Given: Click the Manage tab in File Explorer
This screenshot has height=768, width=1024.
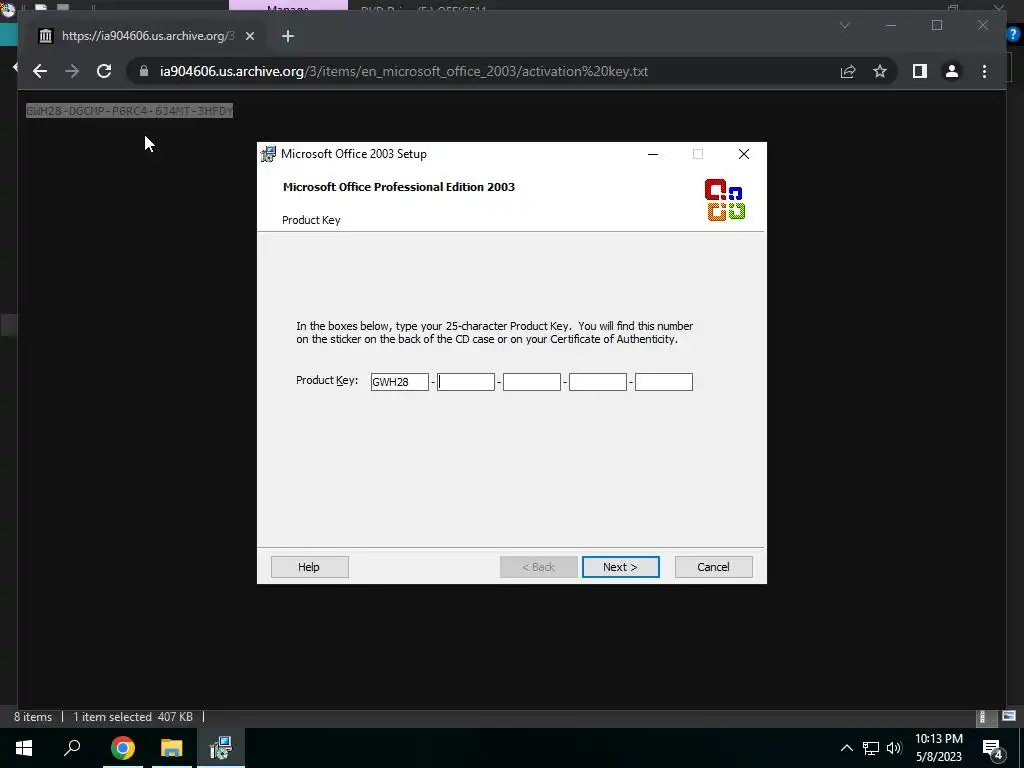Looking at the screenshot, I should click(288, 7).
